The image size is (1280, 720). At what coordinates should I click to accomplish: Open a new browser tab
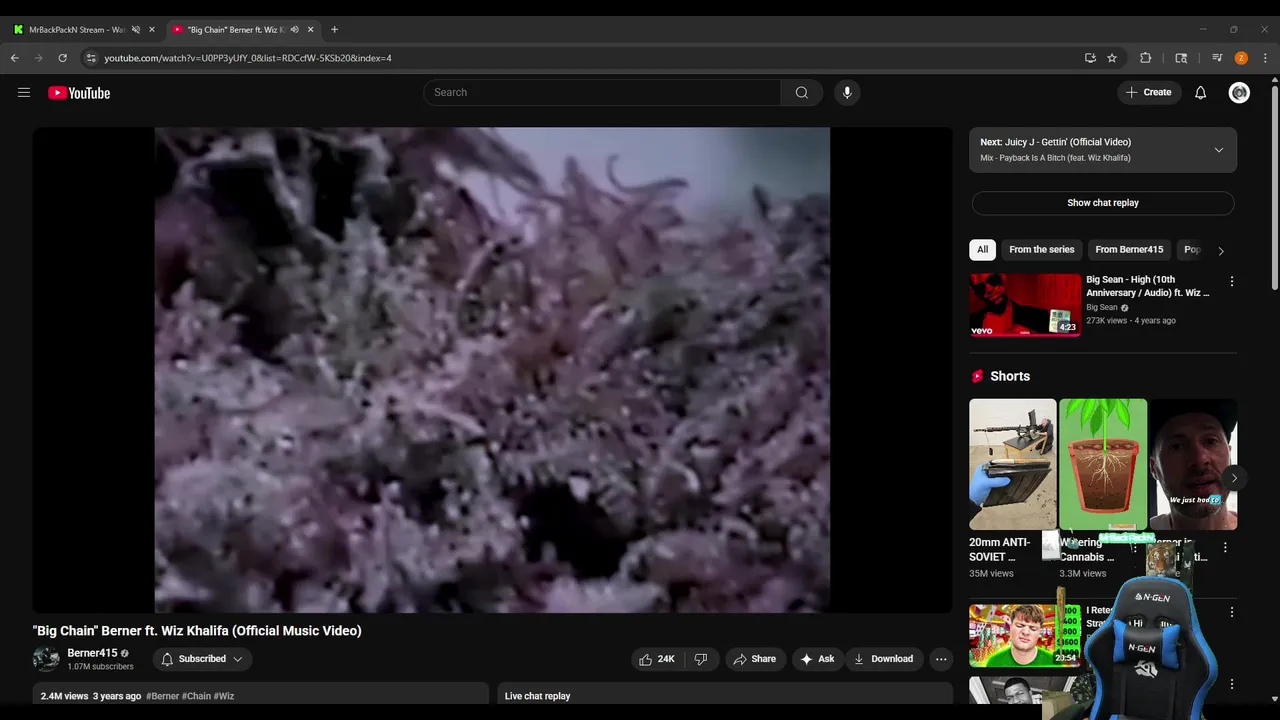tap(334, 30)
